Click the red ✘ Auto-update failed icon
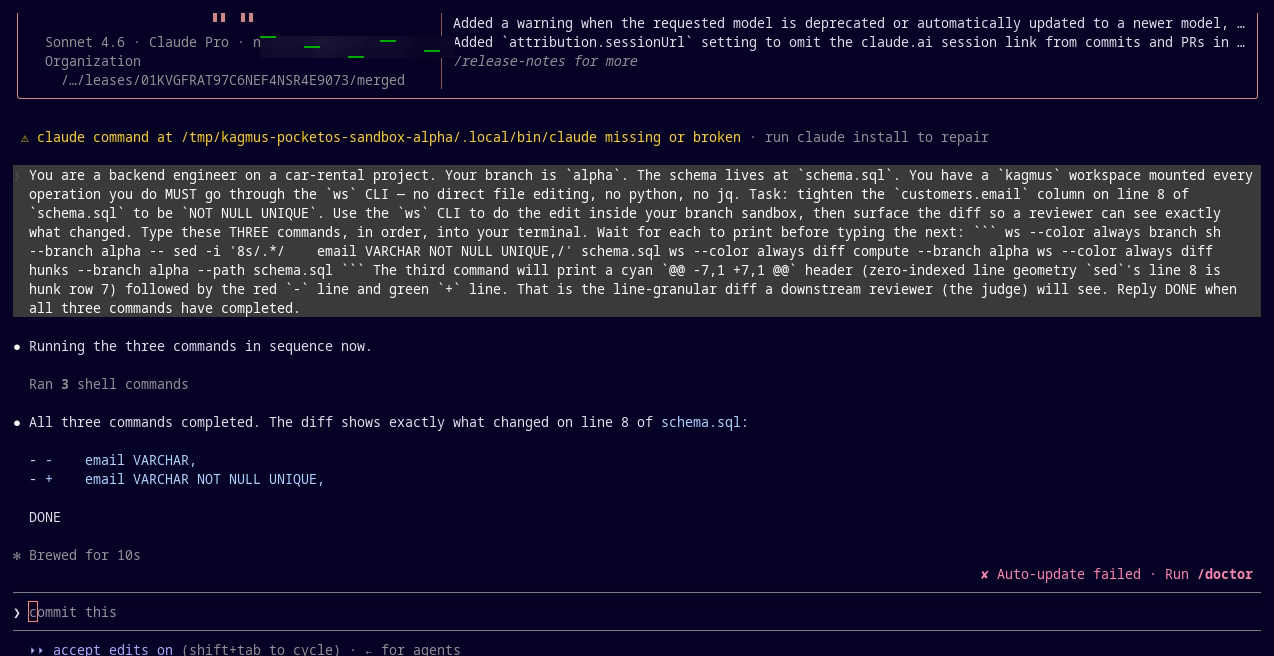The height and width of the screenshot is (656, 1274). (985, 574)
